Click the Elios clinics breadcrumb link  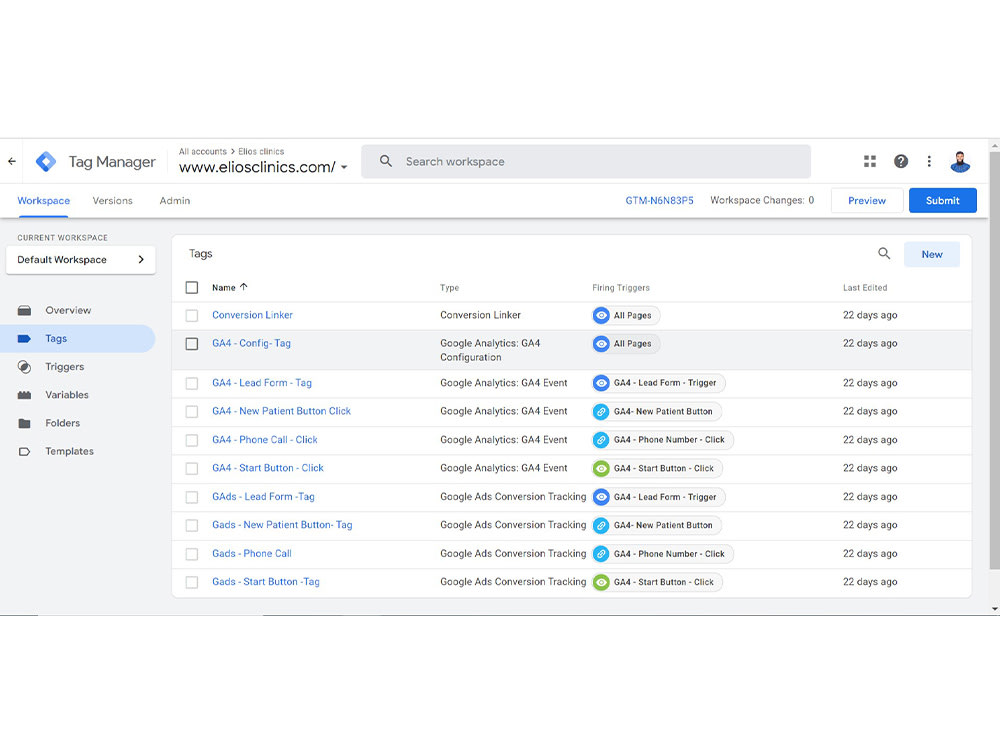point(261,152)
